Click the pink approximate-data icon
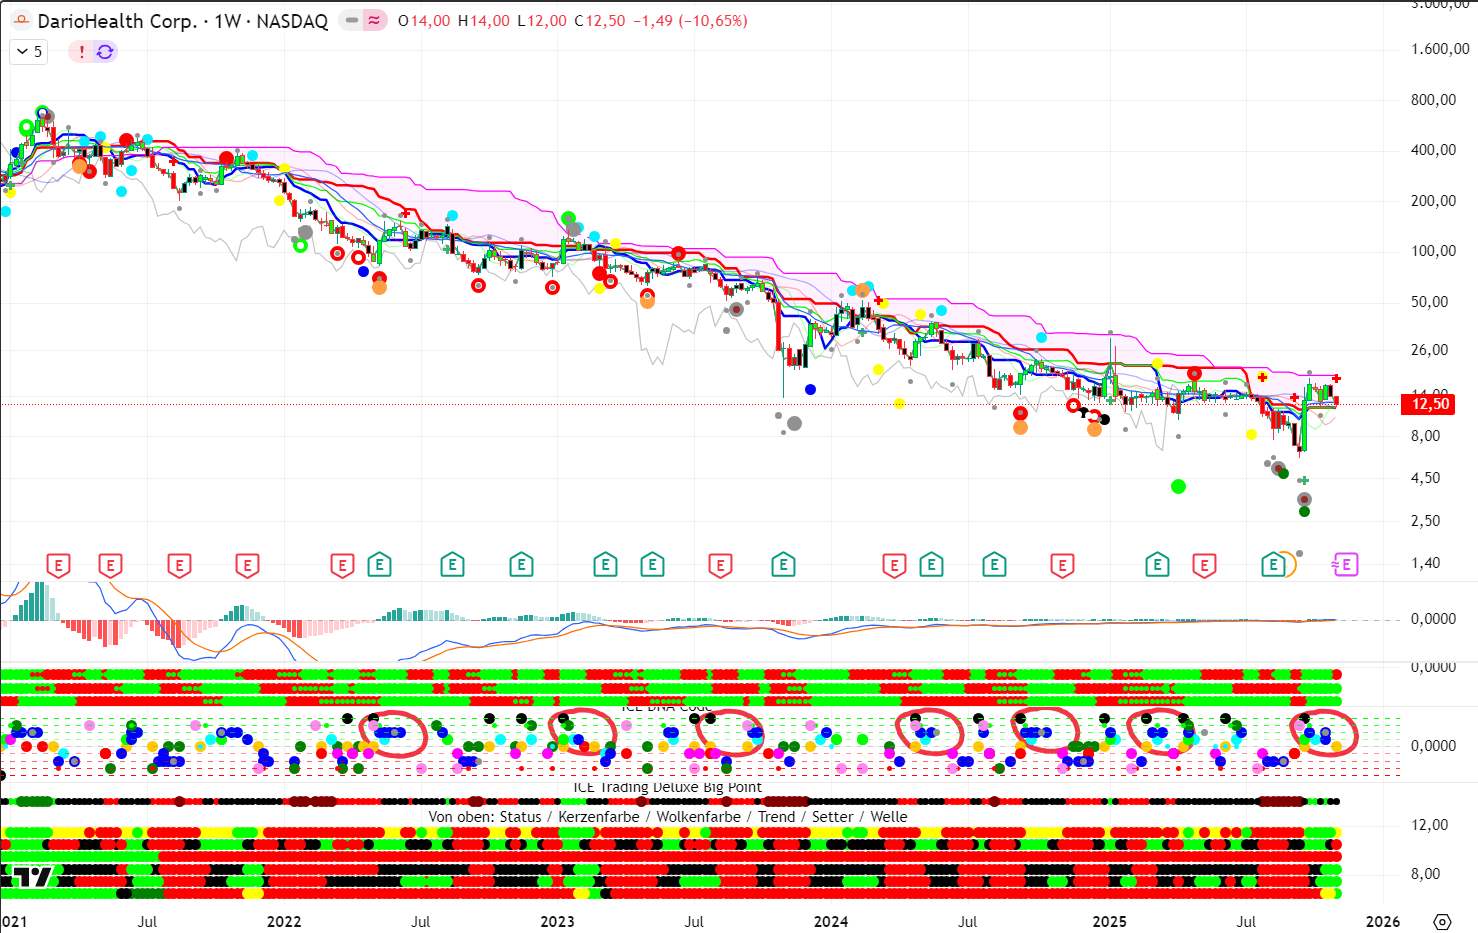This screenshot has width=1478, height=933. click(374, 20)
